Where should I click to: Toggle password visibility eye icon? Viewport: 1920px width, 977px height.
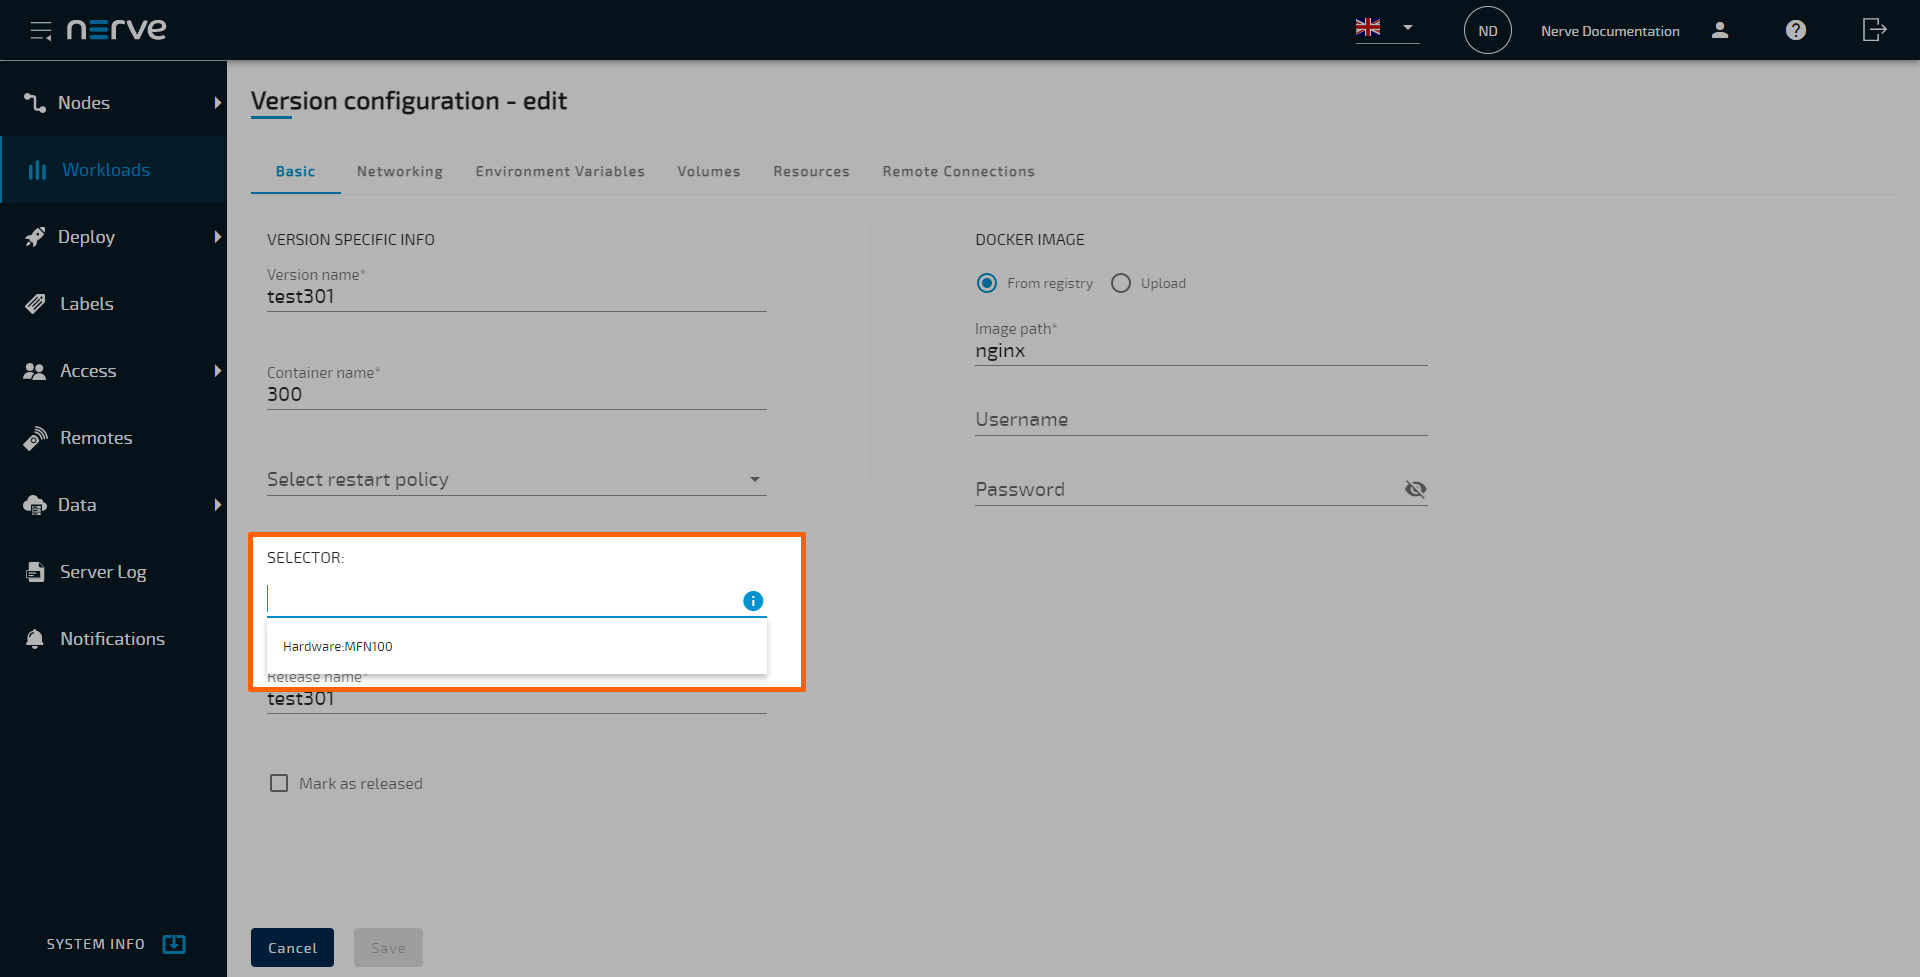(1415, 489)
